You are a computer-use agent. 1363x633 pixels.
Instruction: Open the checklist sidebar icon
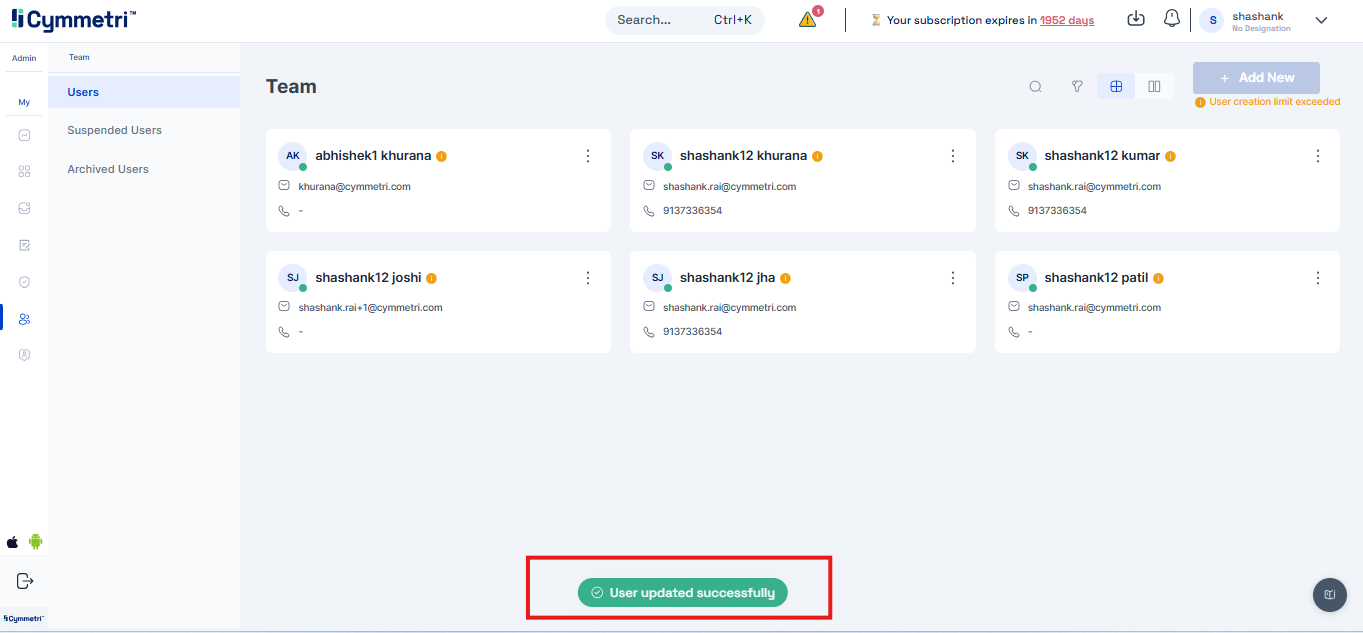pyautogui.click(x=24, y=245)
